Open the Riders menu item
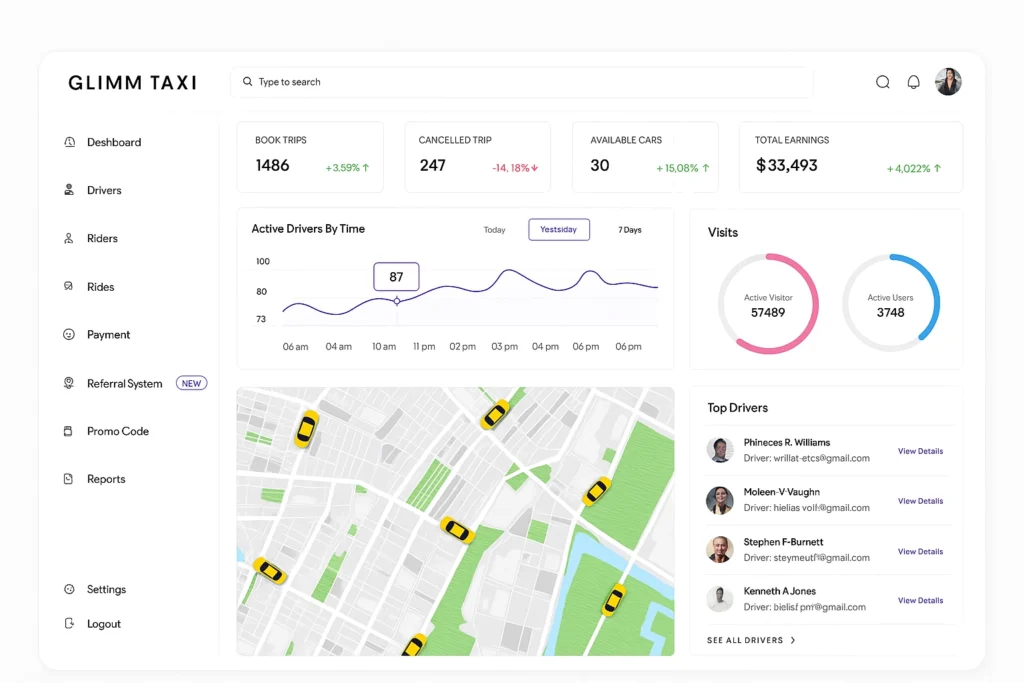 102,238
